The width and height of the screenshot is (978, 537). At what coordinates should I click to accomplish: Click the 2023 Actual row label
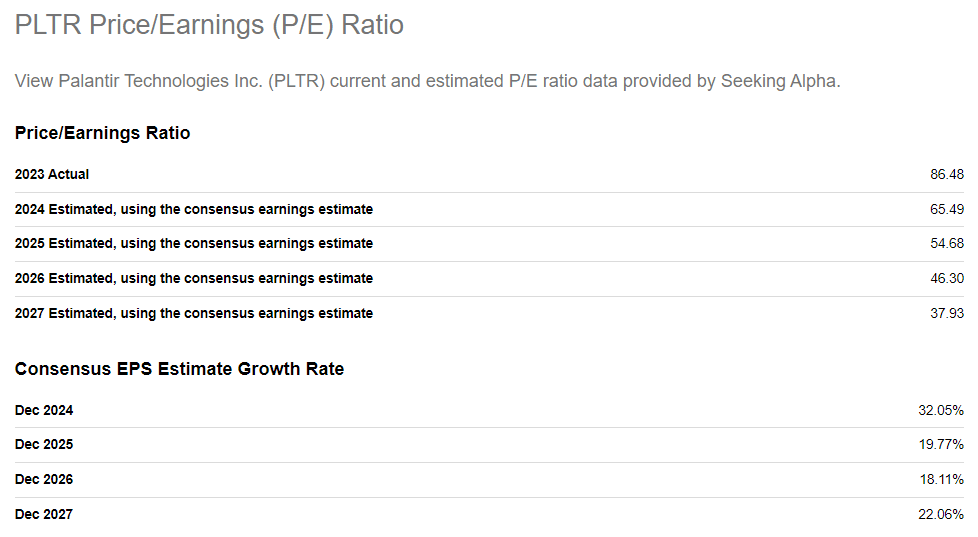click(52, 174)
